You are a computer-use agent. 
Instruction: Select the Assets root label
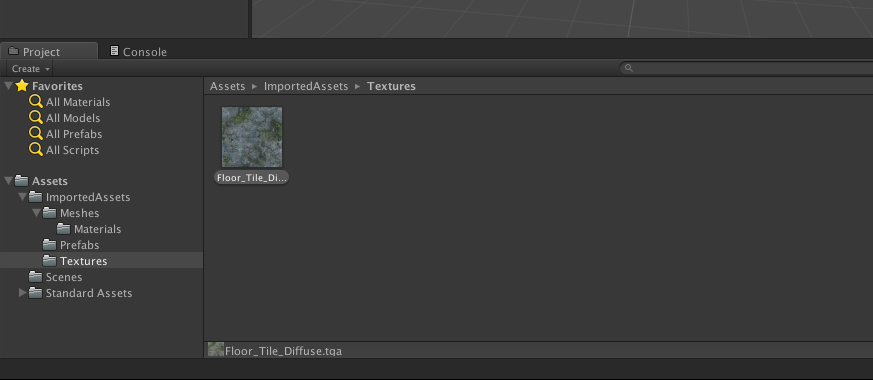50,181
